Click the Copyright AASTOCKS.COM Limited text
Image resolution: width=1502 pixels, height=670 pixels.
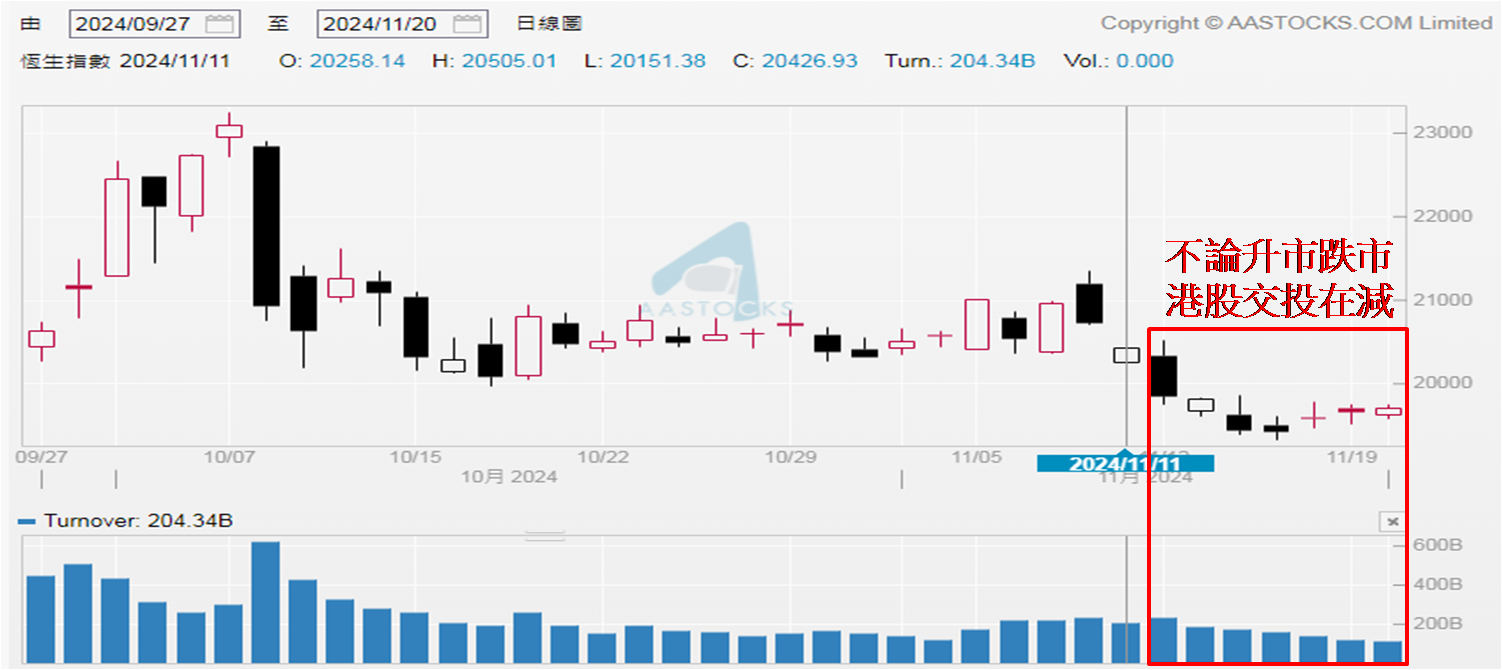(1295, 23)
